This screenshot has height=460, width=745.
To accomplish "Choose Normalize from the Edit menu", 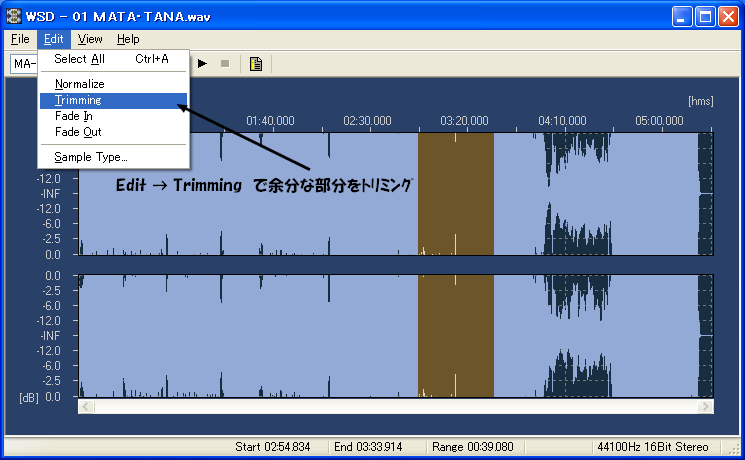I will click(x=114, y=84).
